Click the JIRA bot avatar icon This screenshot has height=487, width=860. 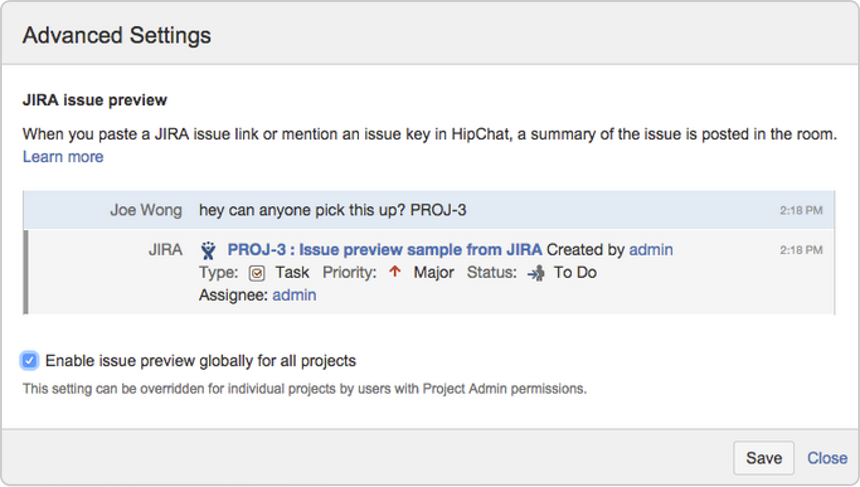click(208, 250)
